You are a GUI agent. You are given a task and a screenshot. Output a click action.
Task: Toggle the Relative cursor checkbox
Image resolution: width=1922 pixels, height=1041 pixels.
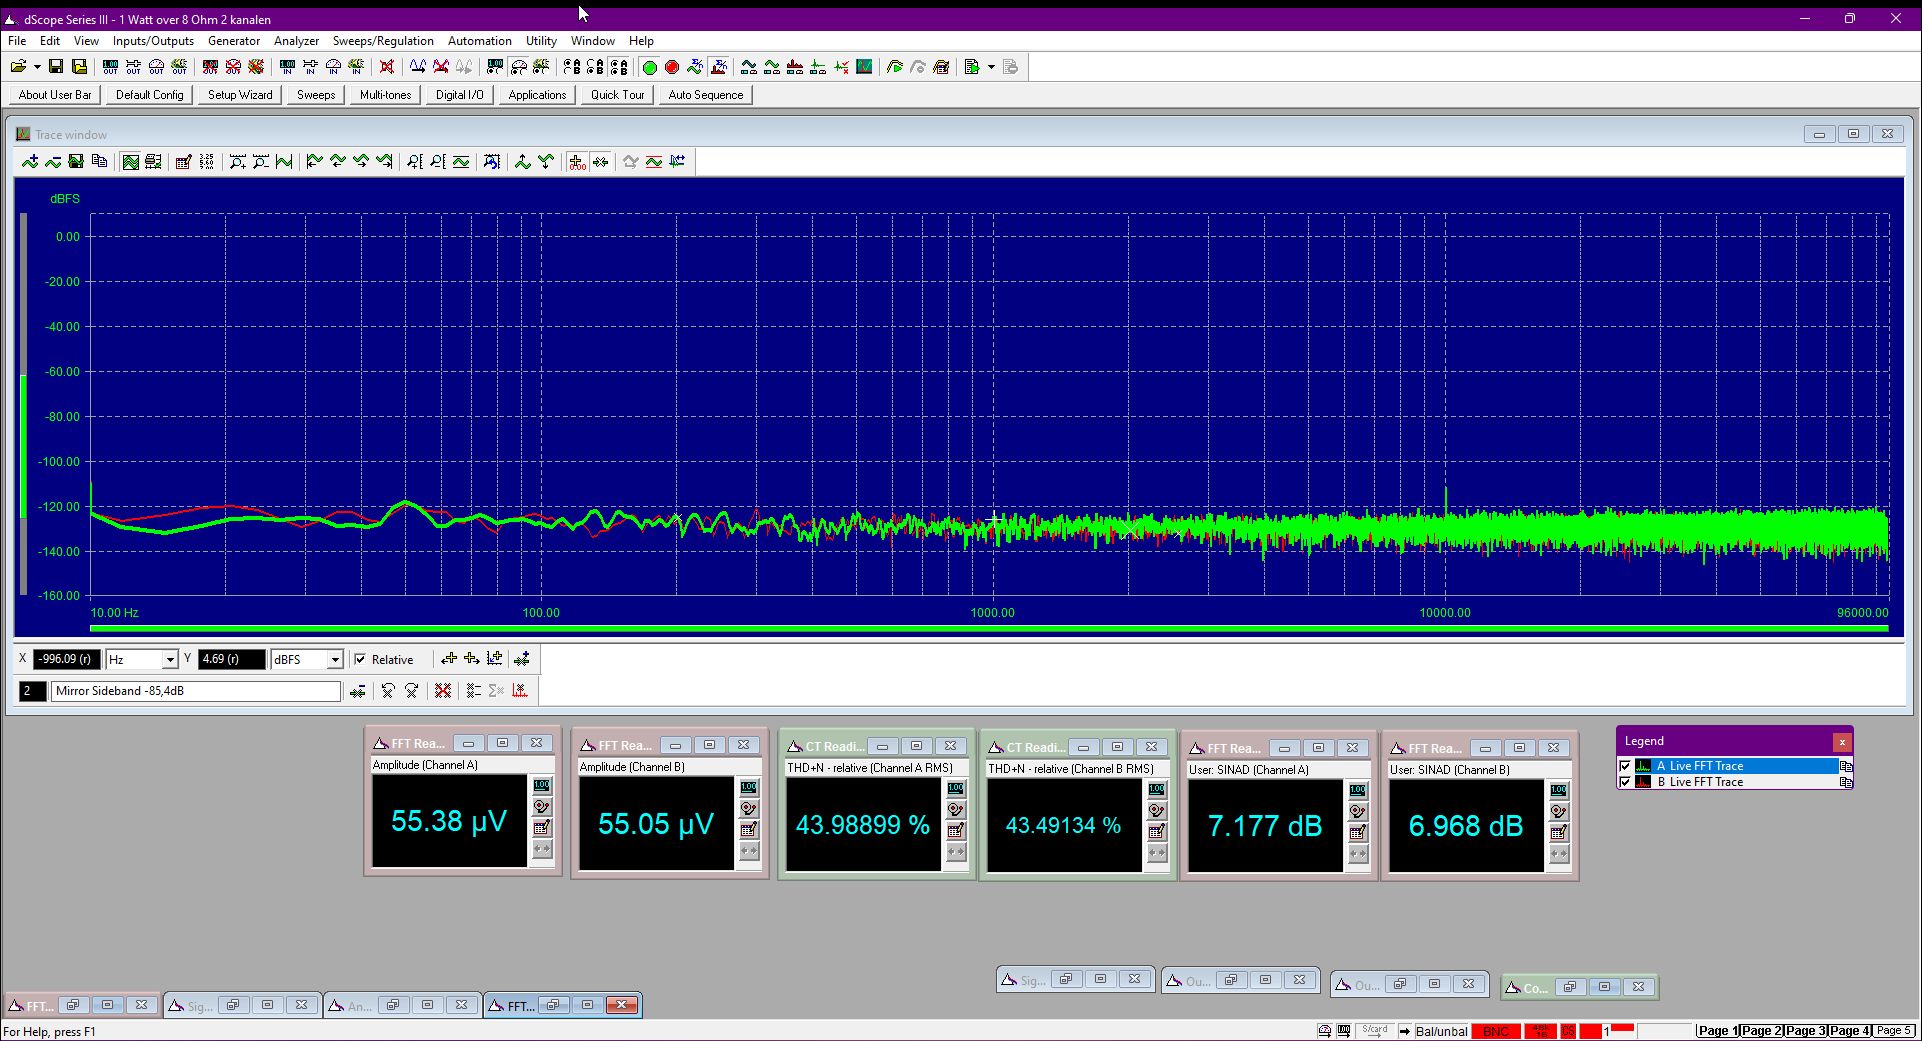[360, 660]
